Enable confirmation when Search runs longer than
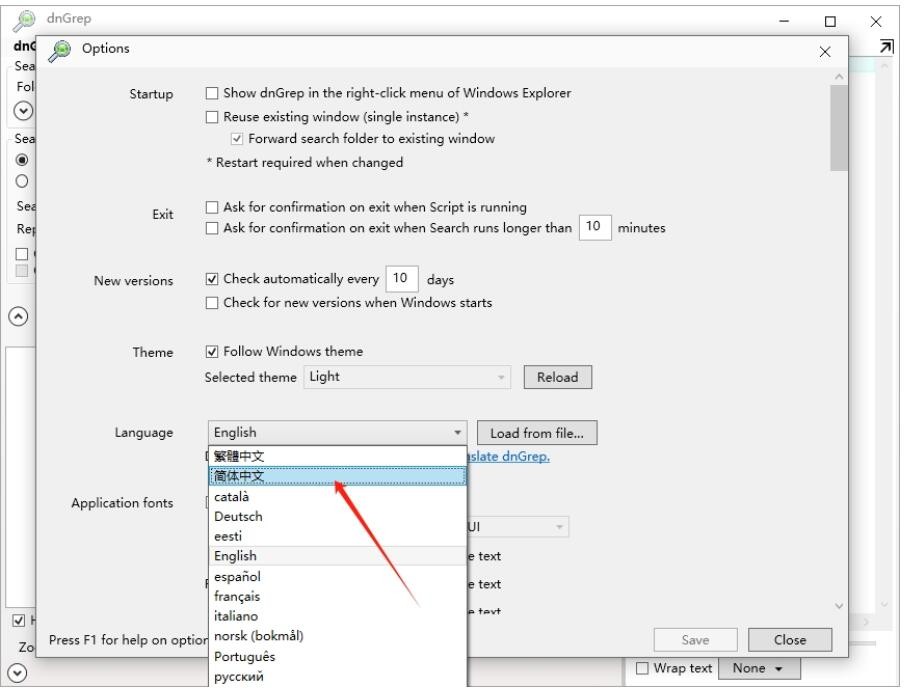Screen dimensions: 904x691 point(212,228)
